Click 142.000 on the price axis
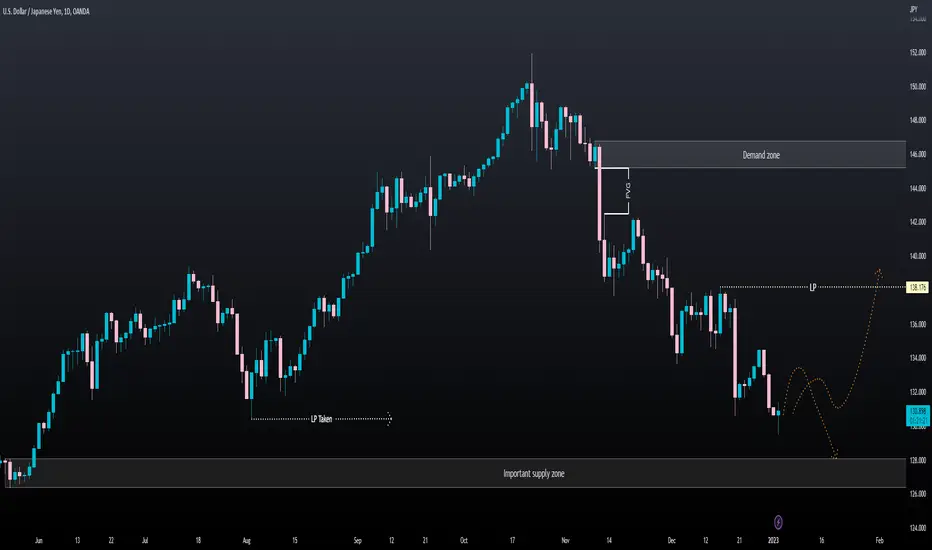Image resolution: width=932 pixels, height=550 pixels. (918, 222)
